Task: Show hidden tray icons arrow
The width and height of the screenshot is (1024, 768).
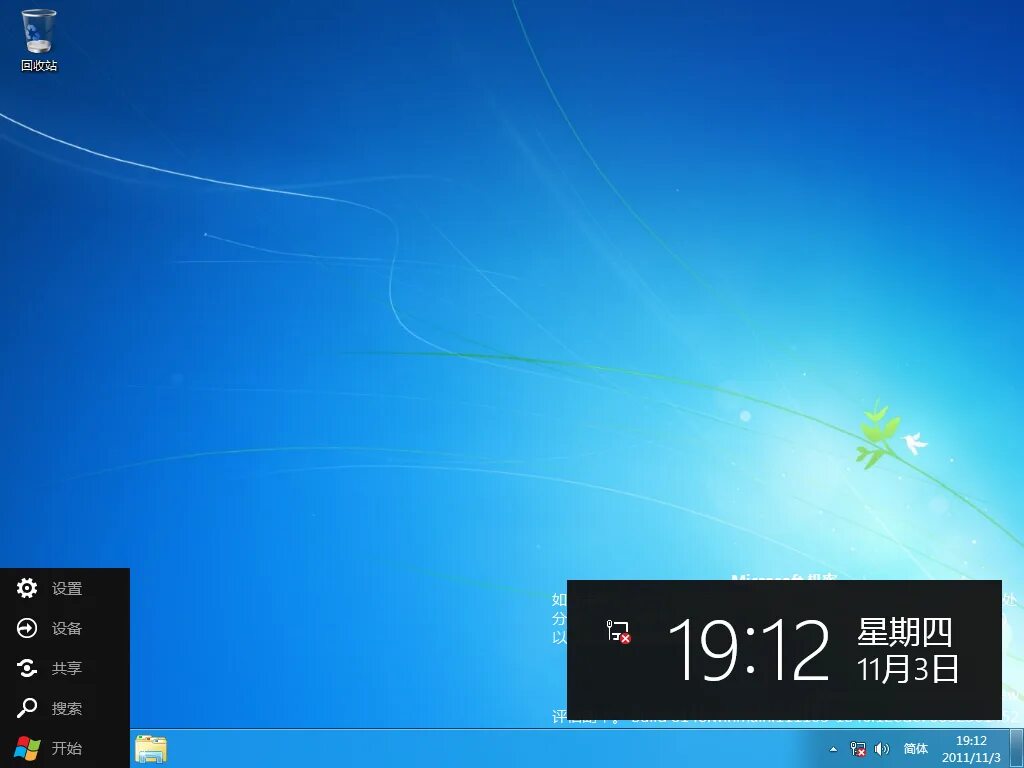Action: [x=833, y=749]
